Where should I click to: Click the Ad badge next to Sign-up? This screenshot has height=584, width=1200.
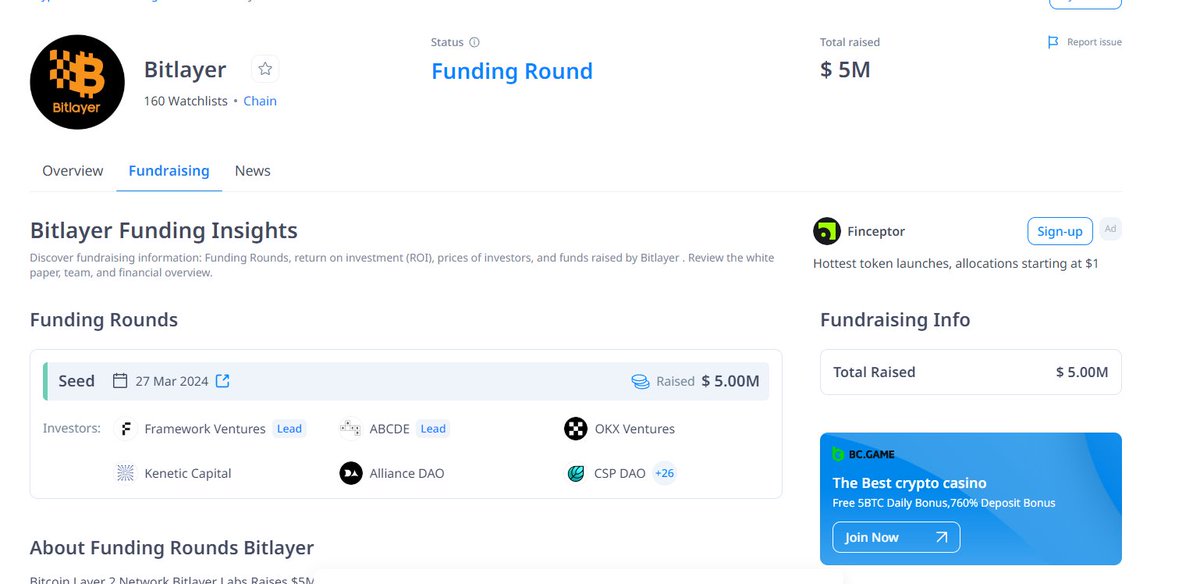click(1110, 229)
